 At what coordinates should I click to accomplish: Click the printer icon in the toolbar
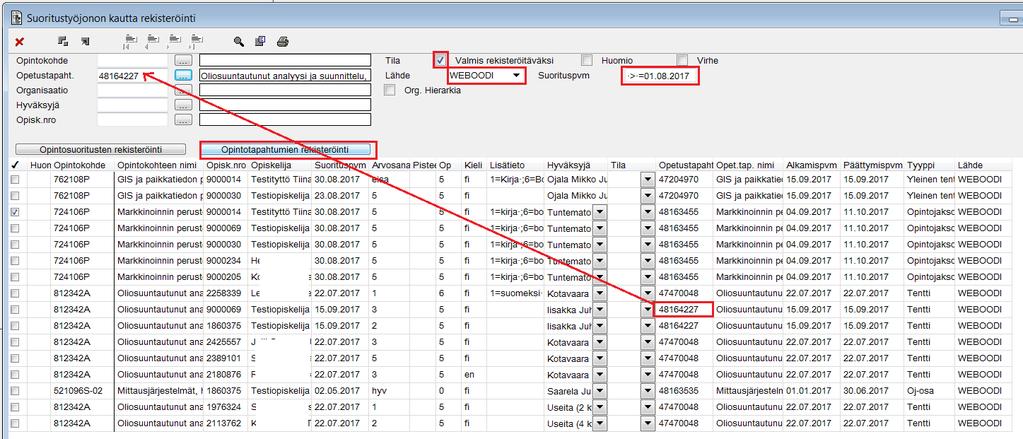point(282,42)
